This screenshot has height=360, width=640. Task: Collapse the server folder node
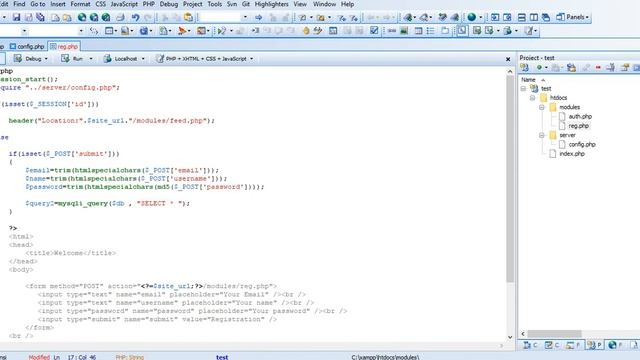point(542,135)
